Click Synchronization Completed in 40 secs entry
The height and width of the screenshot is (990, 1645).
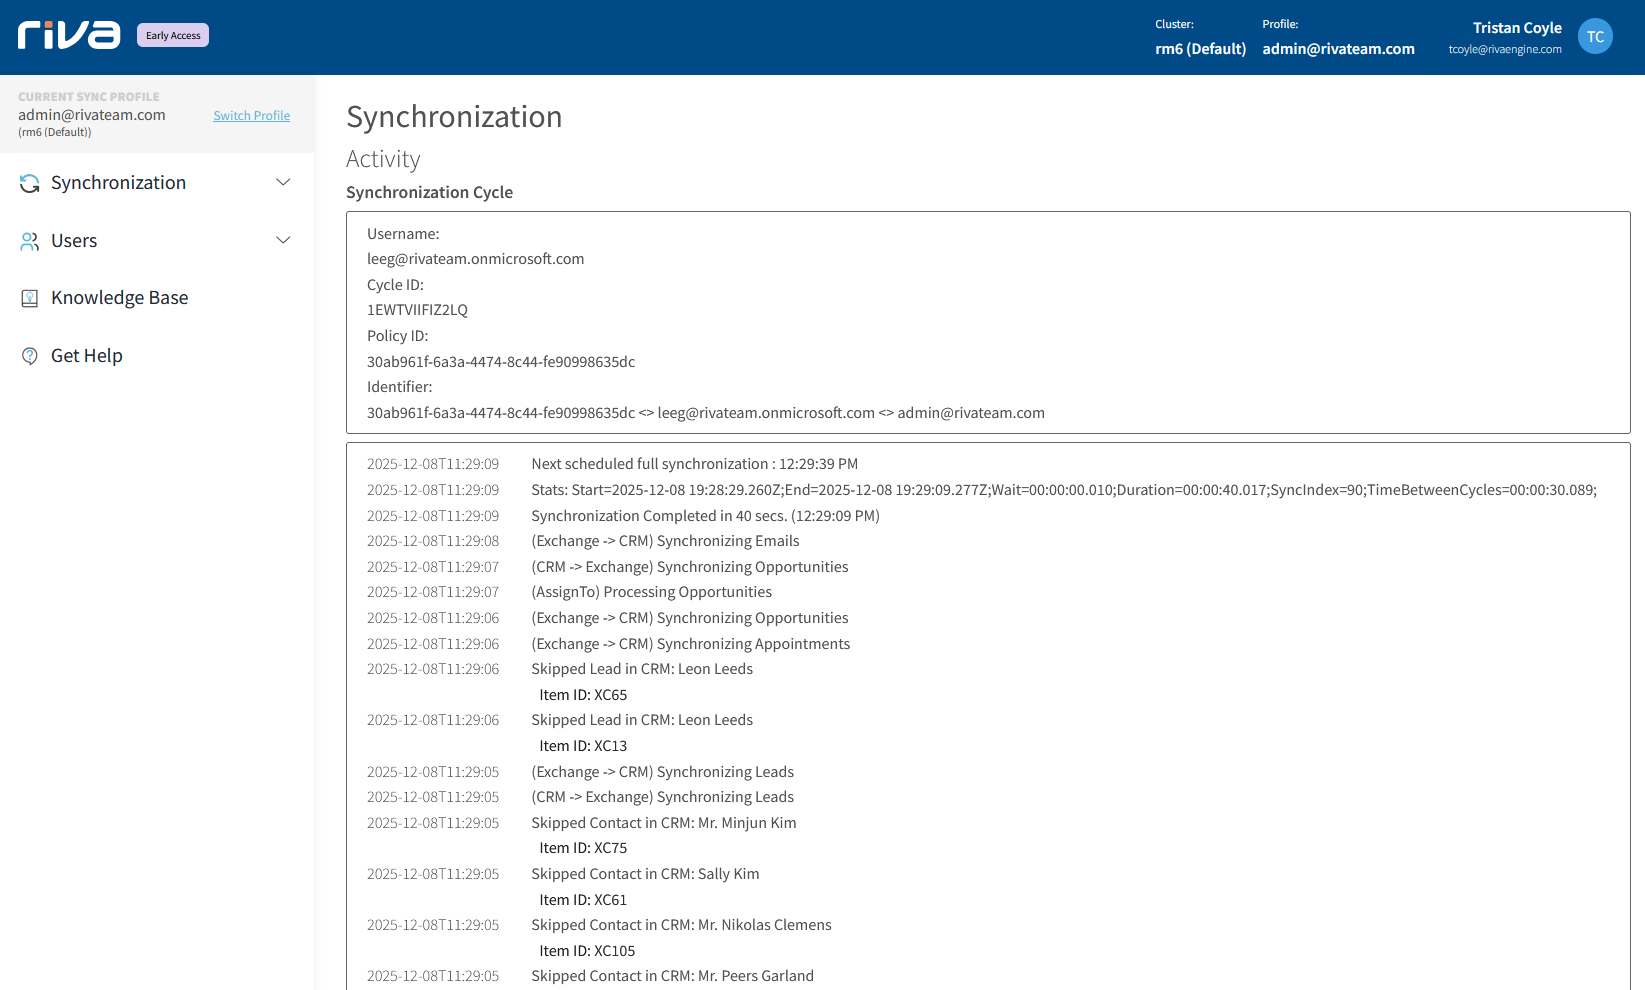point(705,516)
